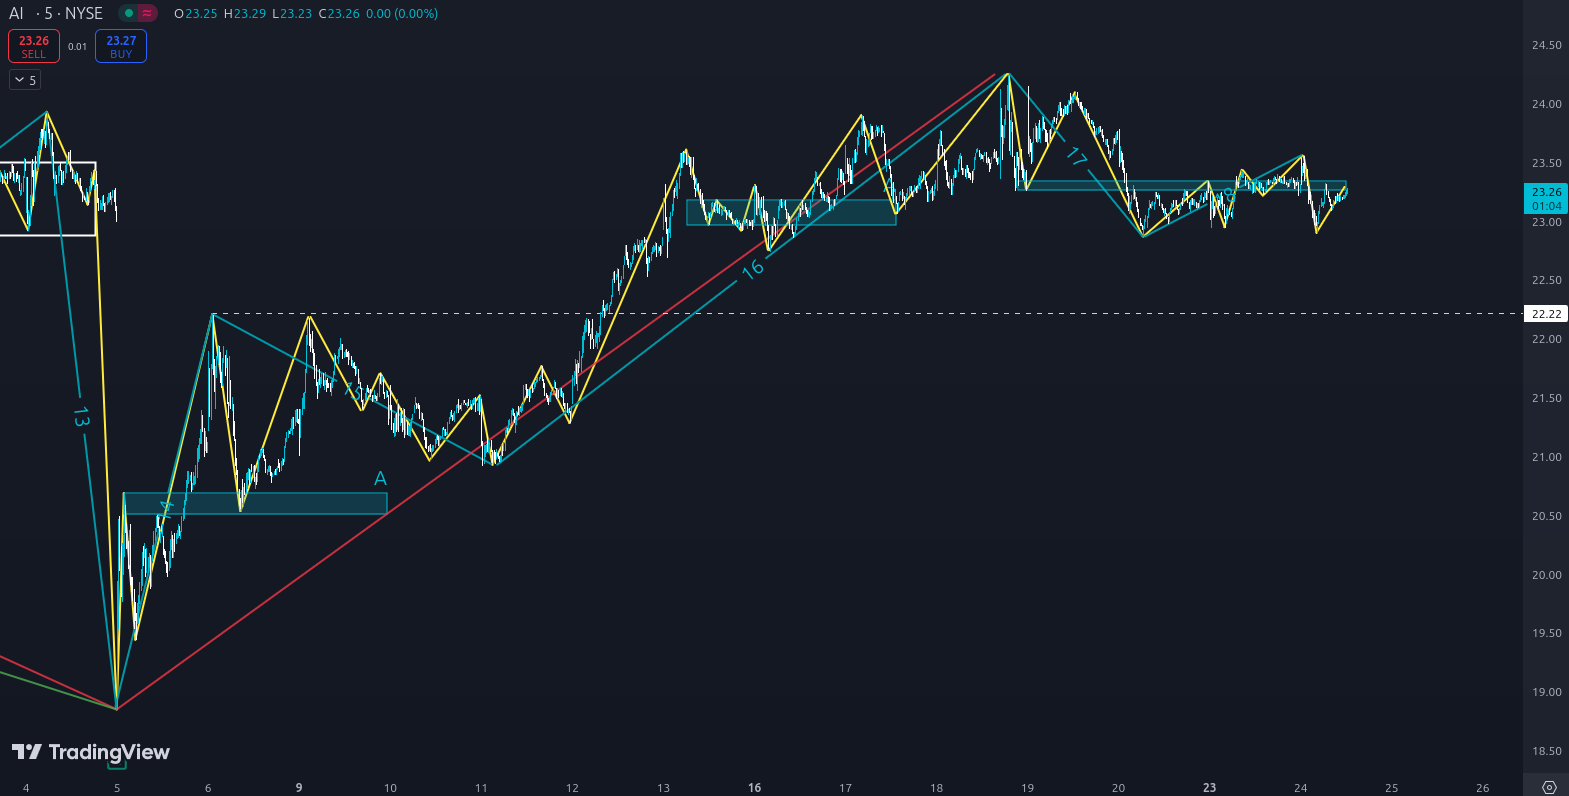The image size is (1569, 796).
Task: Click the green market status dot
Action: [x=128, y=14]
